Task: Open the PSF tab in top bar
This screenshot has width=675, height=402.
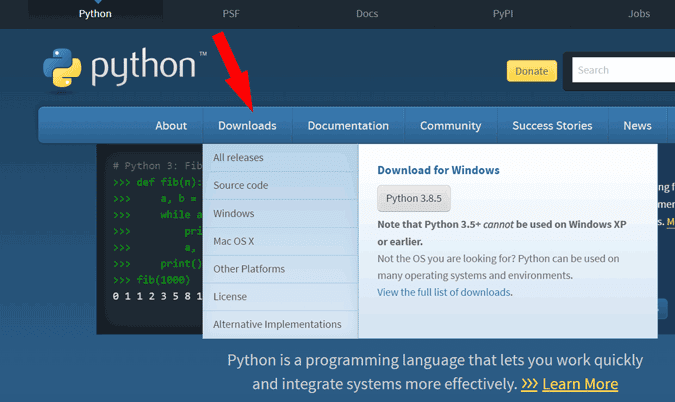Action: [x=231, y=14]
